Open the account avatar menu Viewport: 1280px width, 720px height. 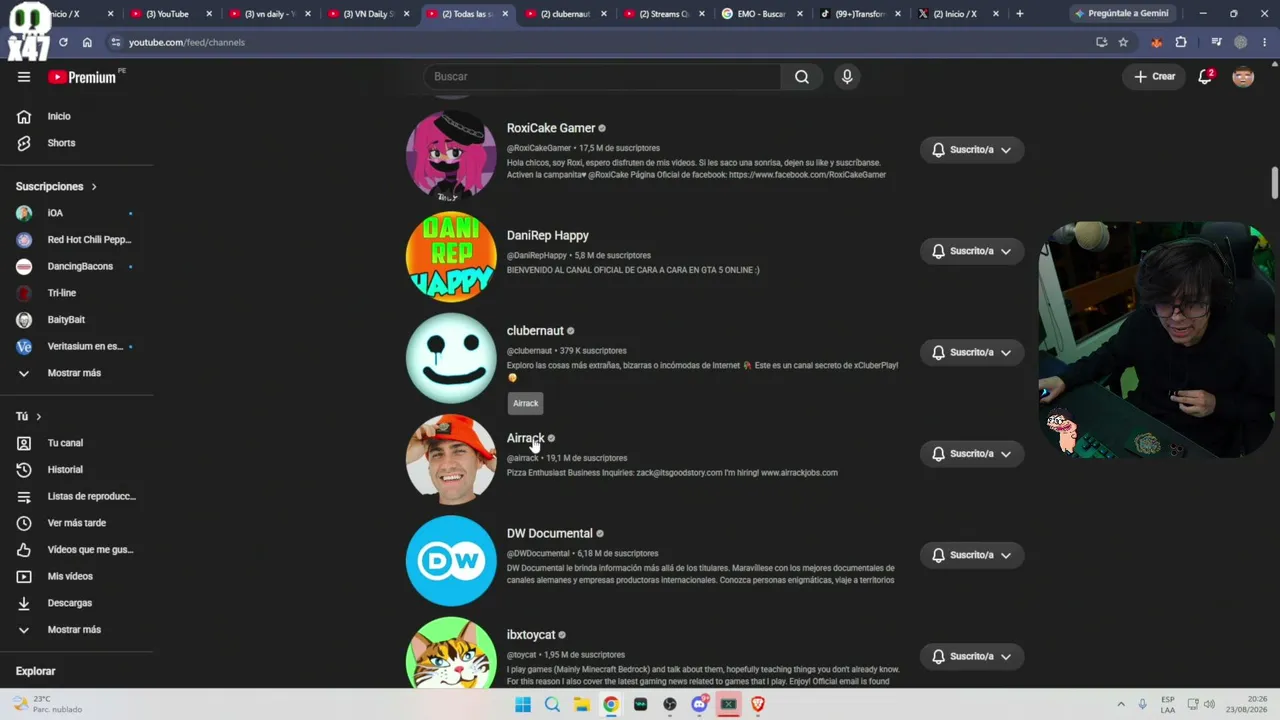[1243, 77]
